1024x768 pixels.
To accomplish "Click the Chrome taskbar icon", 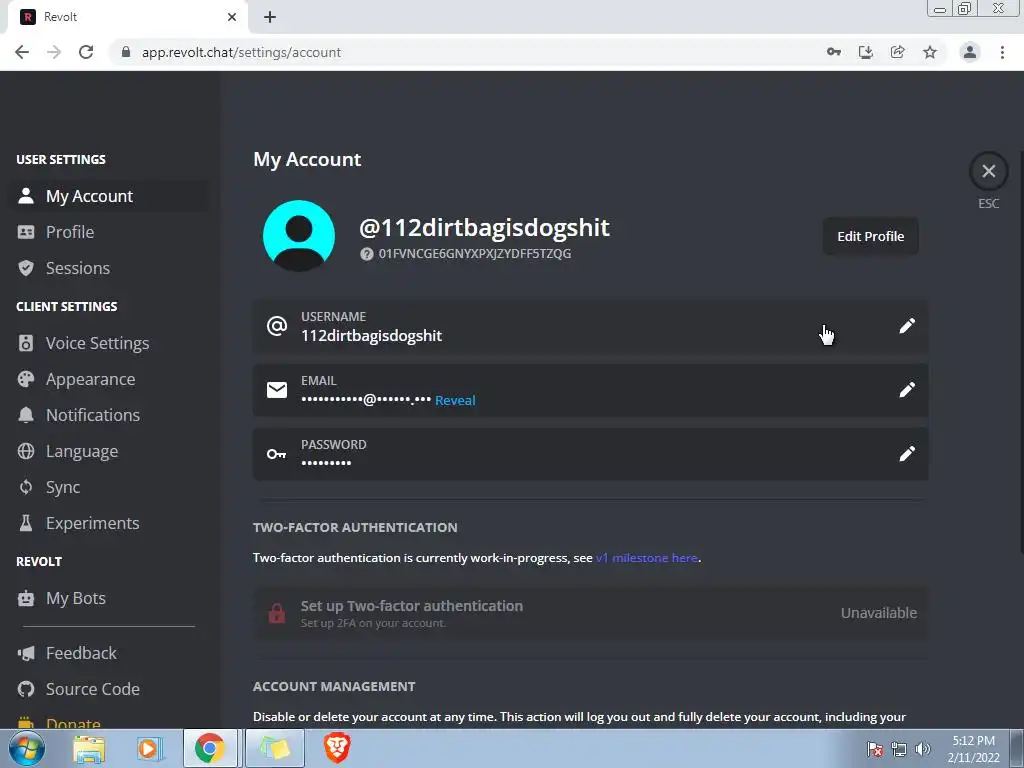I will click(210, 748).
